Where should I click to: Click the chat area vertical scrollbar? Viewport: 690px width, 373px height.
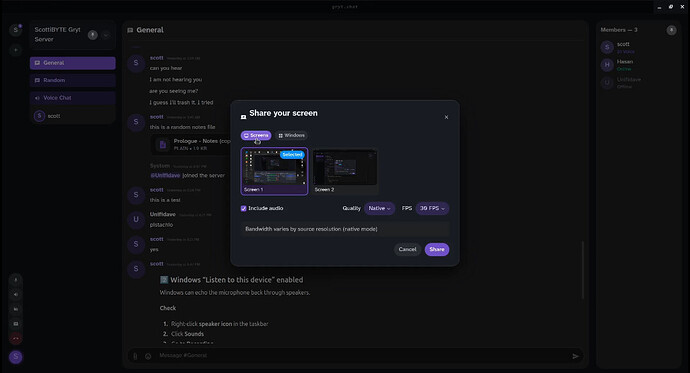pos(583,270)
